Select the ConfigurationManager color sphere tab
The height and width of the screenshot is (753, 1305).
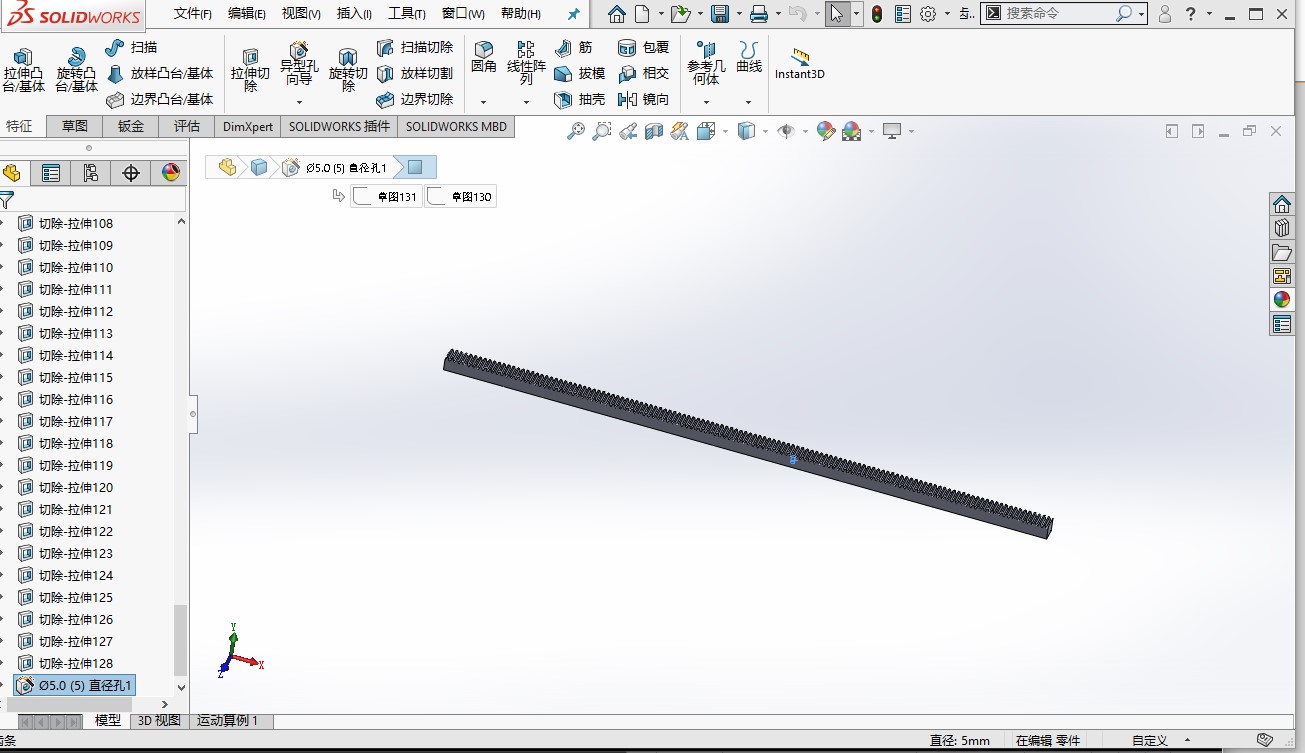click(170, 172)
